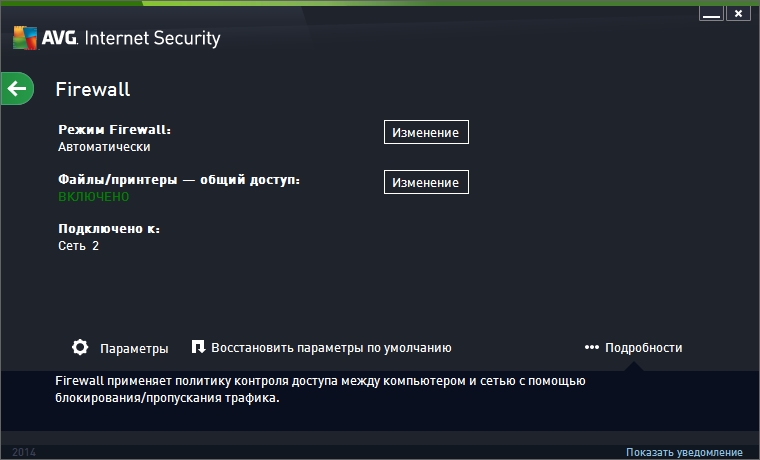Open the Показать уведомление link

(684, 452)
